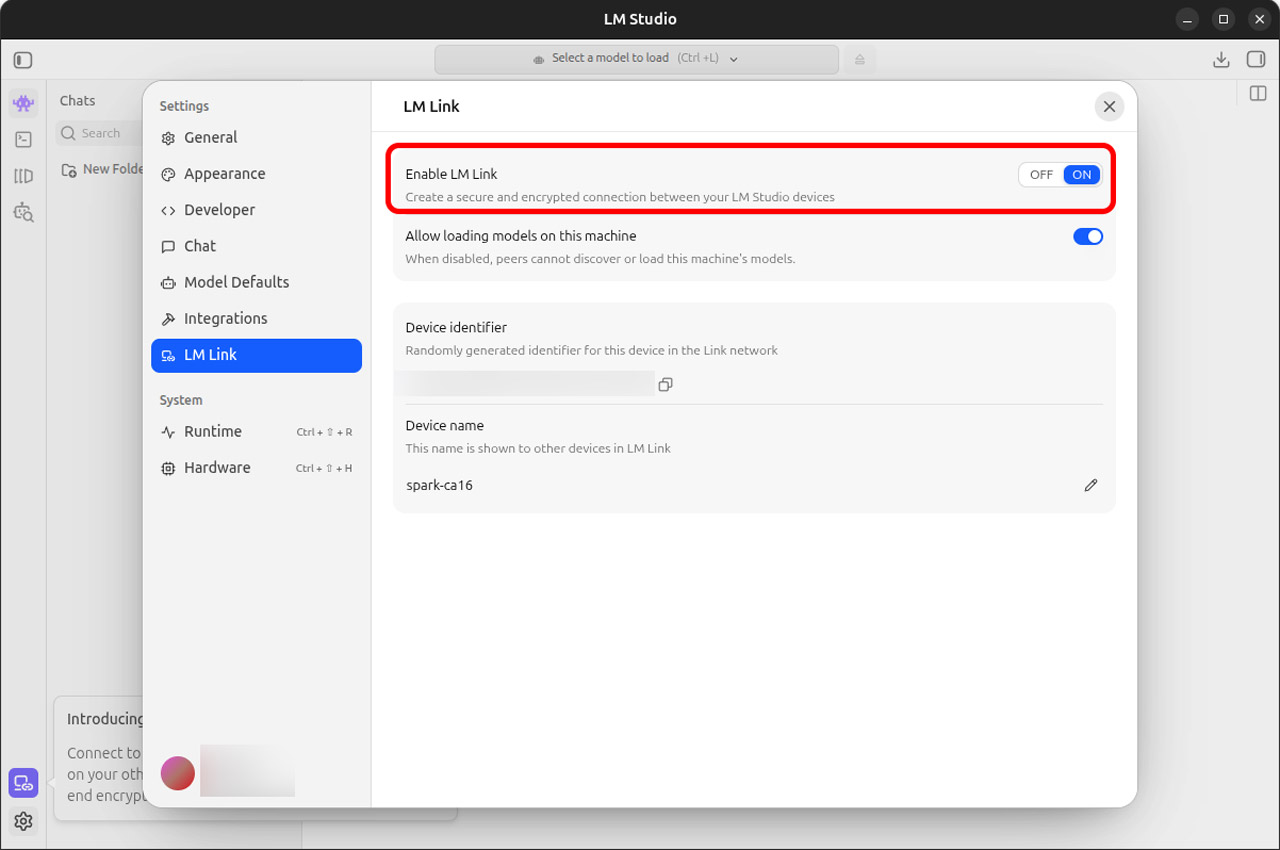This screenshot has width=1280, height=850.
Task: Click the Chats search field
Action: click(100, 133)
